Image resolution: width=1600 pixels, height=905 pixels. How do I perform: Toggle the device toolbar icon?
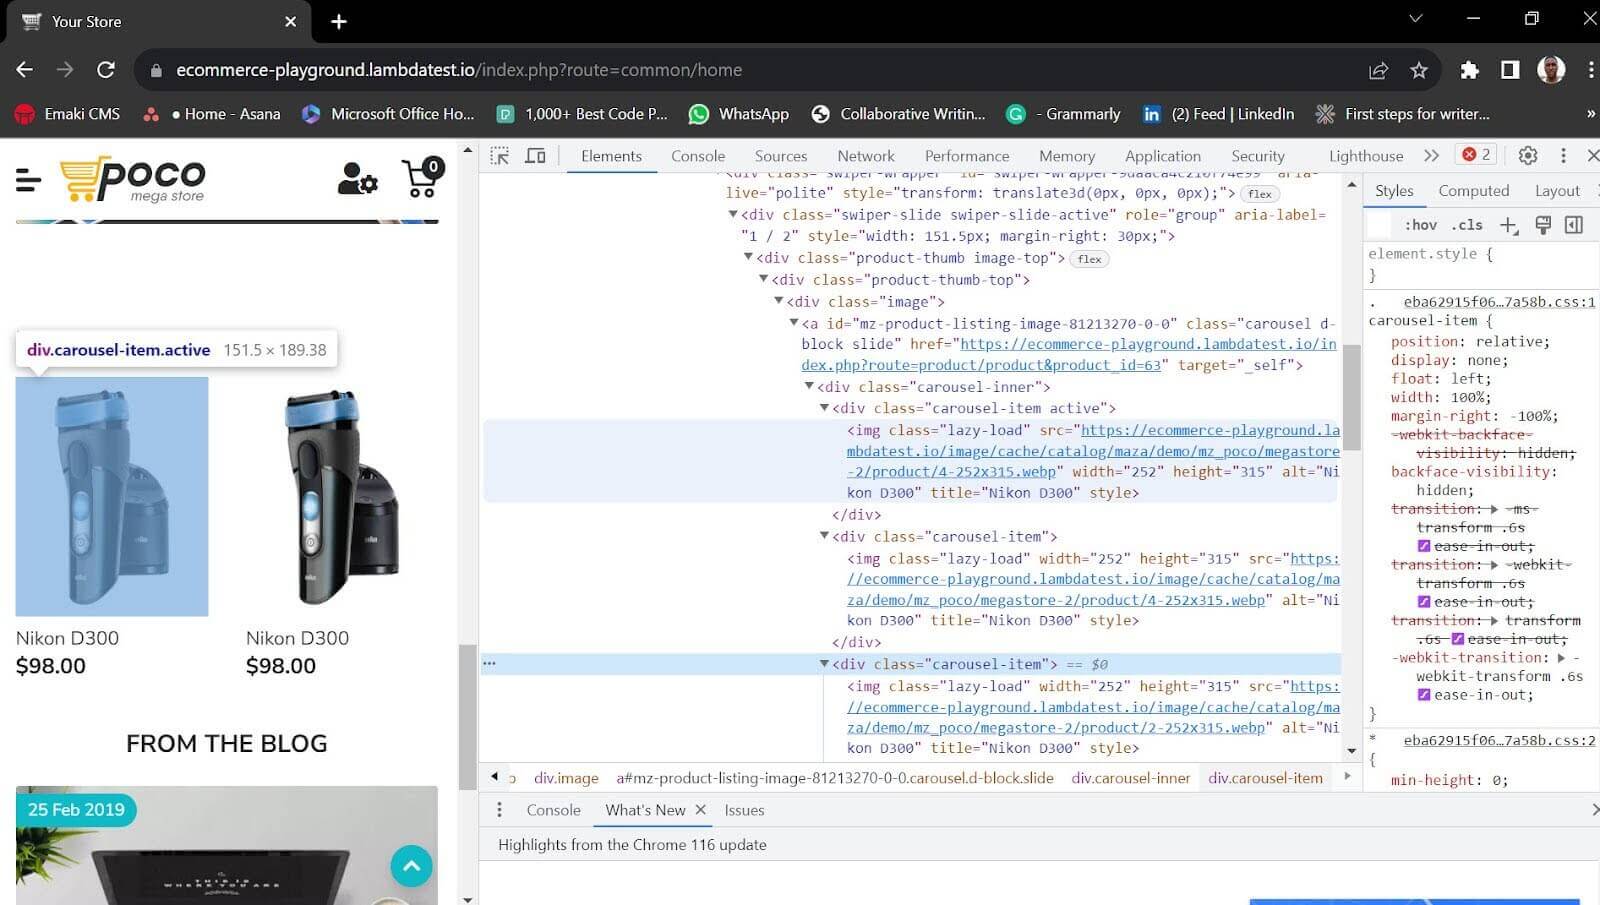535,156
